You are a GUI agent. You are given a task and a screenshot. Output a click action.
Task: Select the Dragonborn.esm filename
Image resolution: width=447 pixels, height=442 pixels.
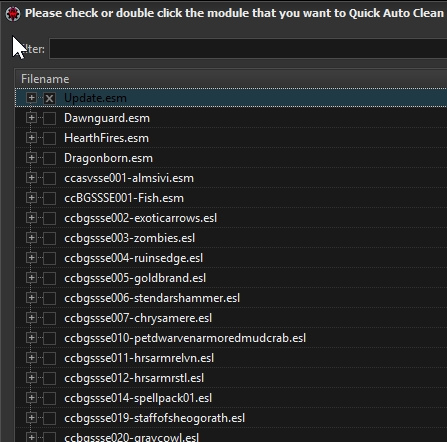click(108, 158)
